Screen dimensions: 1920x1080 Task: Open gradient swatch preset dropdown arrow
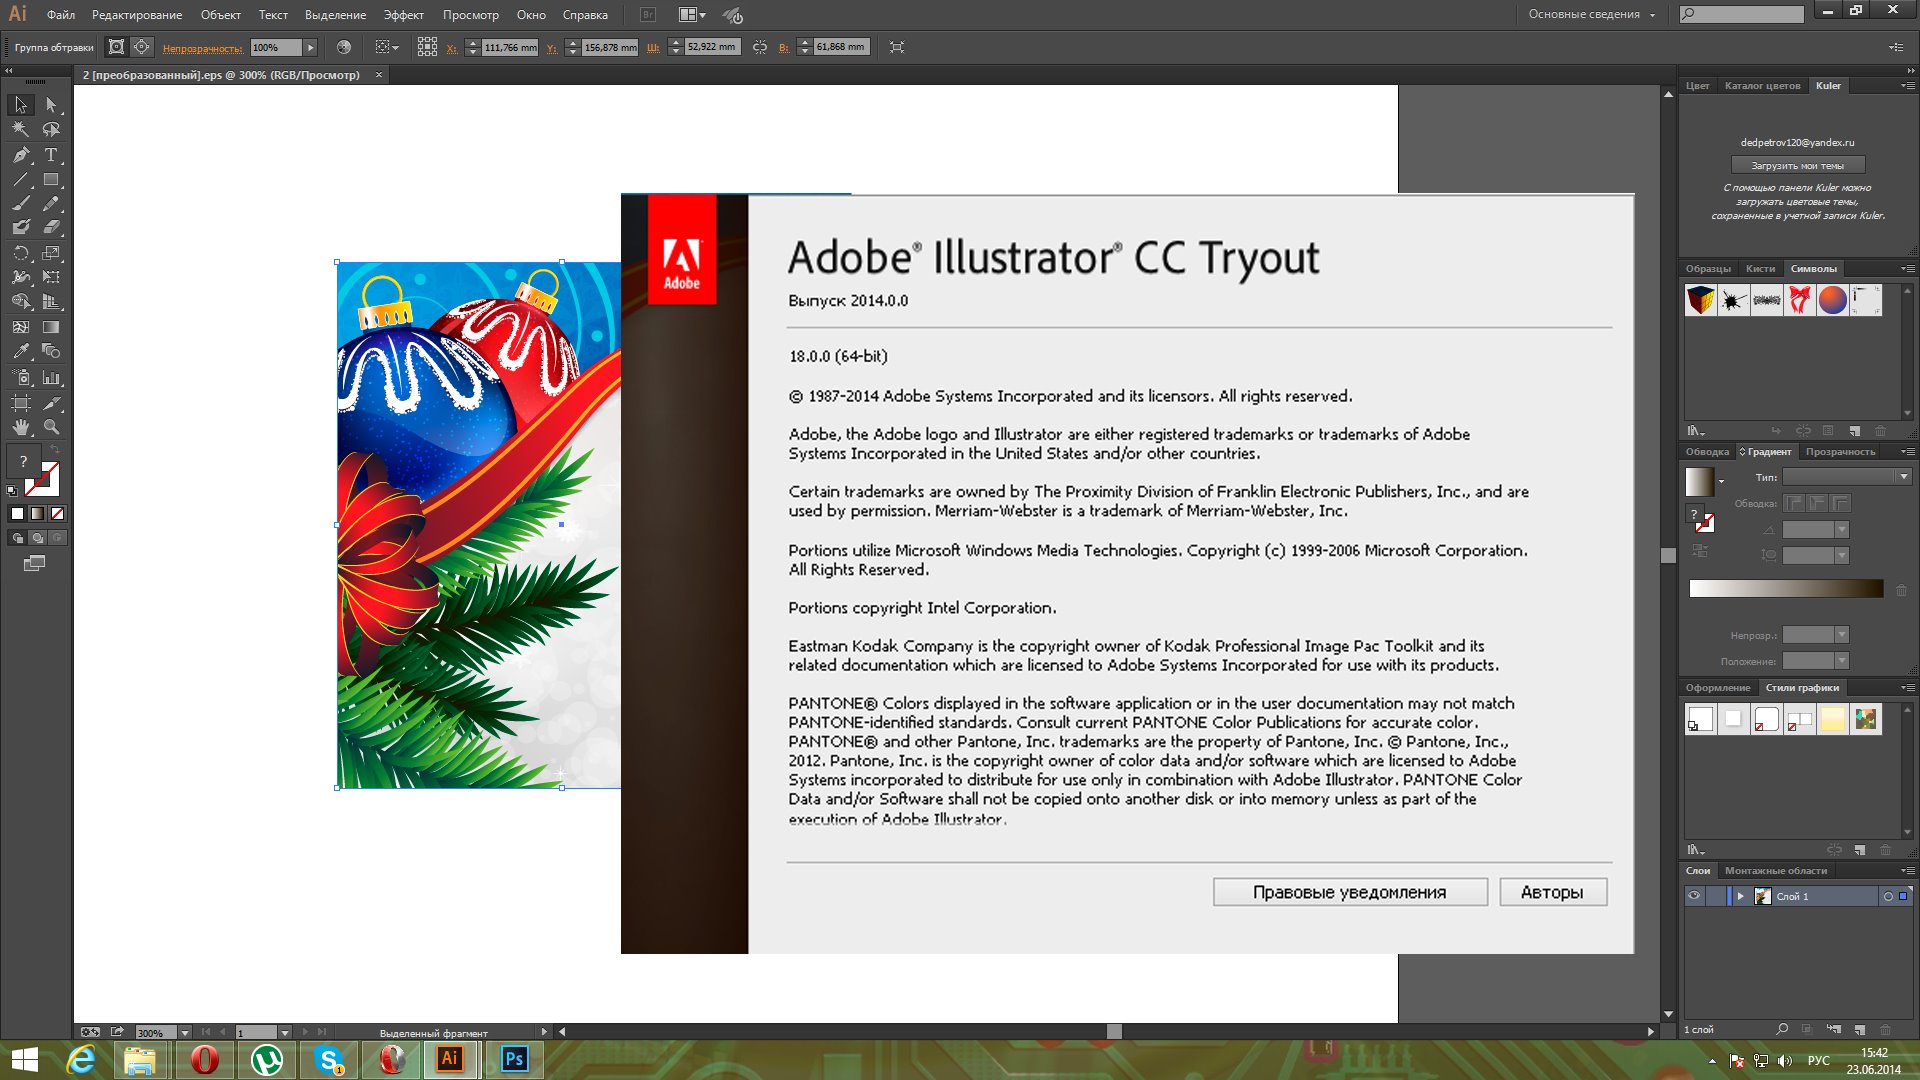pyautogui.click(x=1721, y=482)
